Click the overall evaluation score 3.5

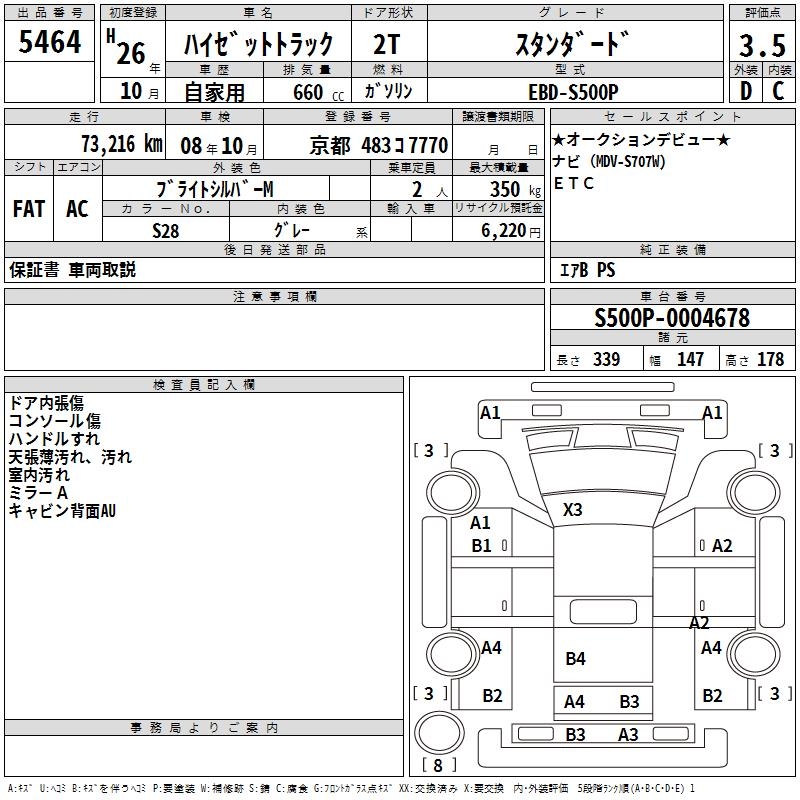pos(762,45)
